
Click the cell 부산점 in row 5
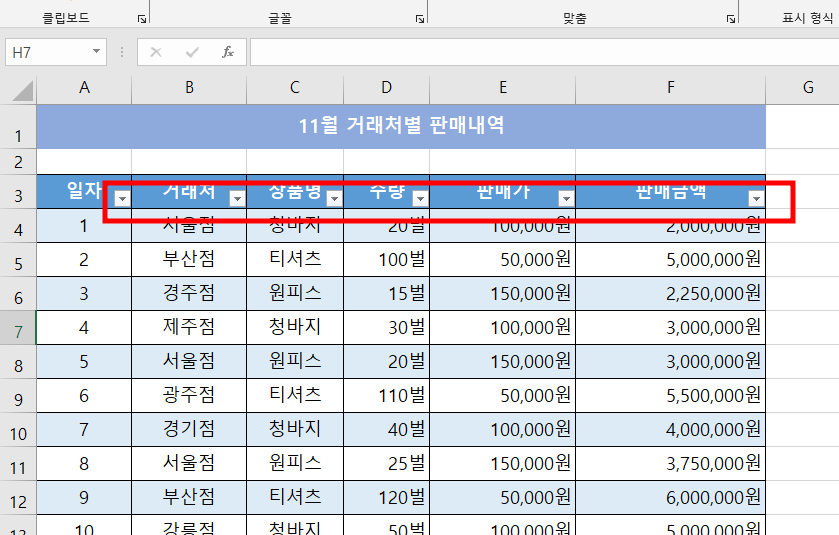click(x=189, y=259)
